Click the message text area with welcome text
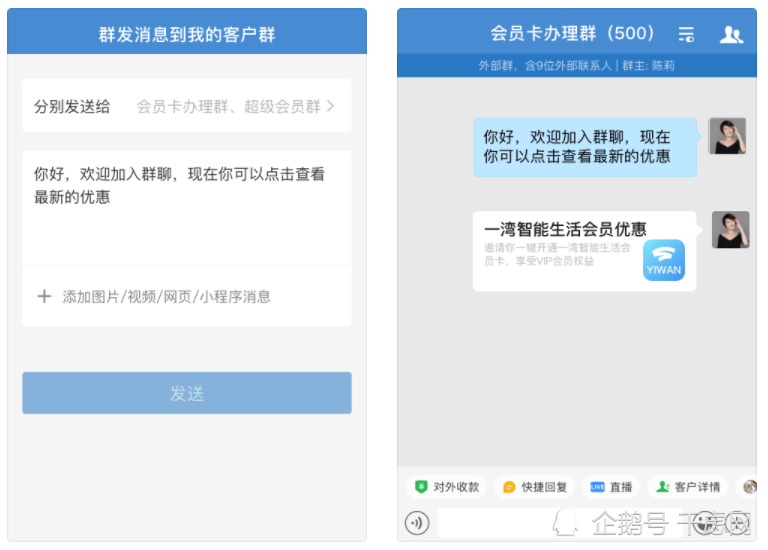 click(x=187, y=208)
